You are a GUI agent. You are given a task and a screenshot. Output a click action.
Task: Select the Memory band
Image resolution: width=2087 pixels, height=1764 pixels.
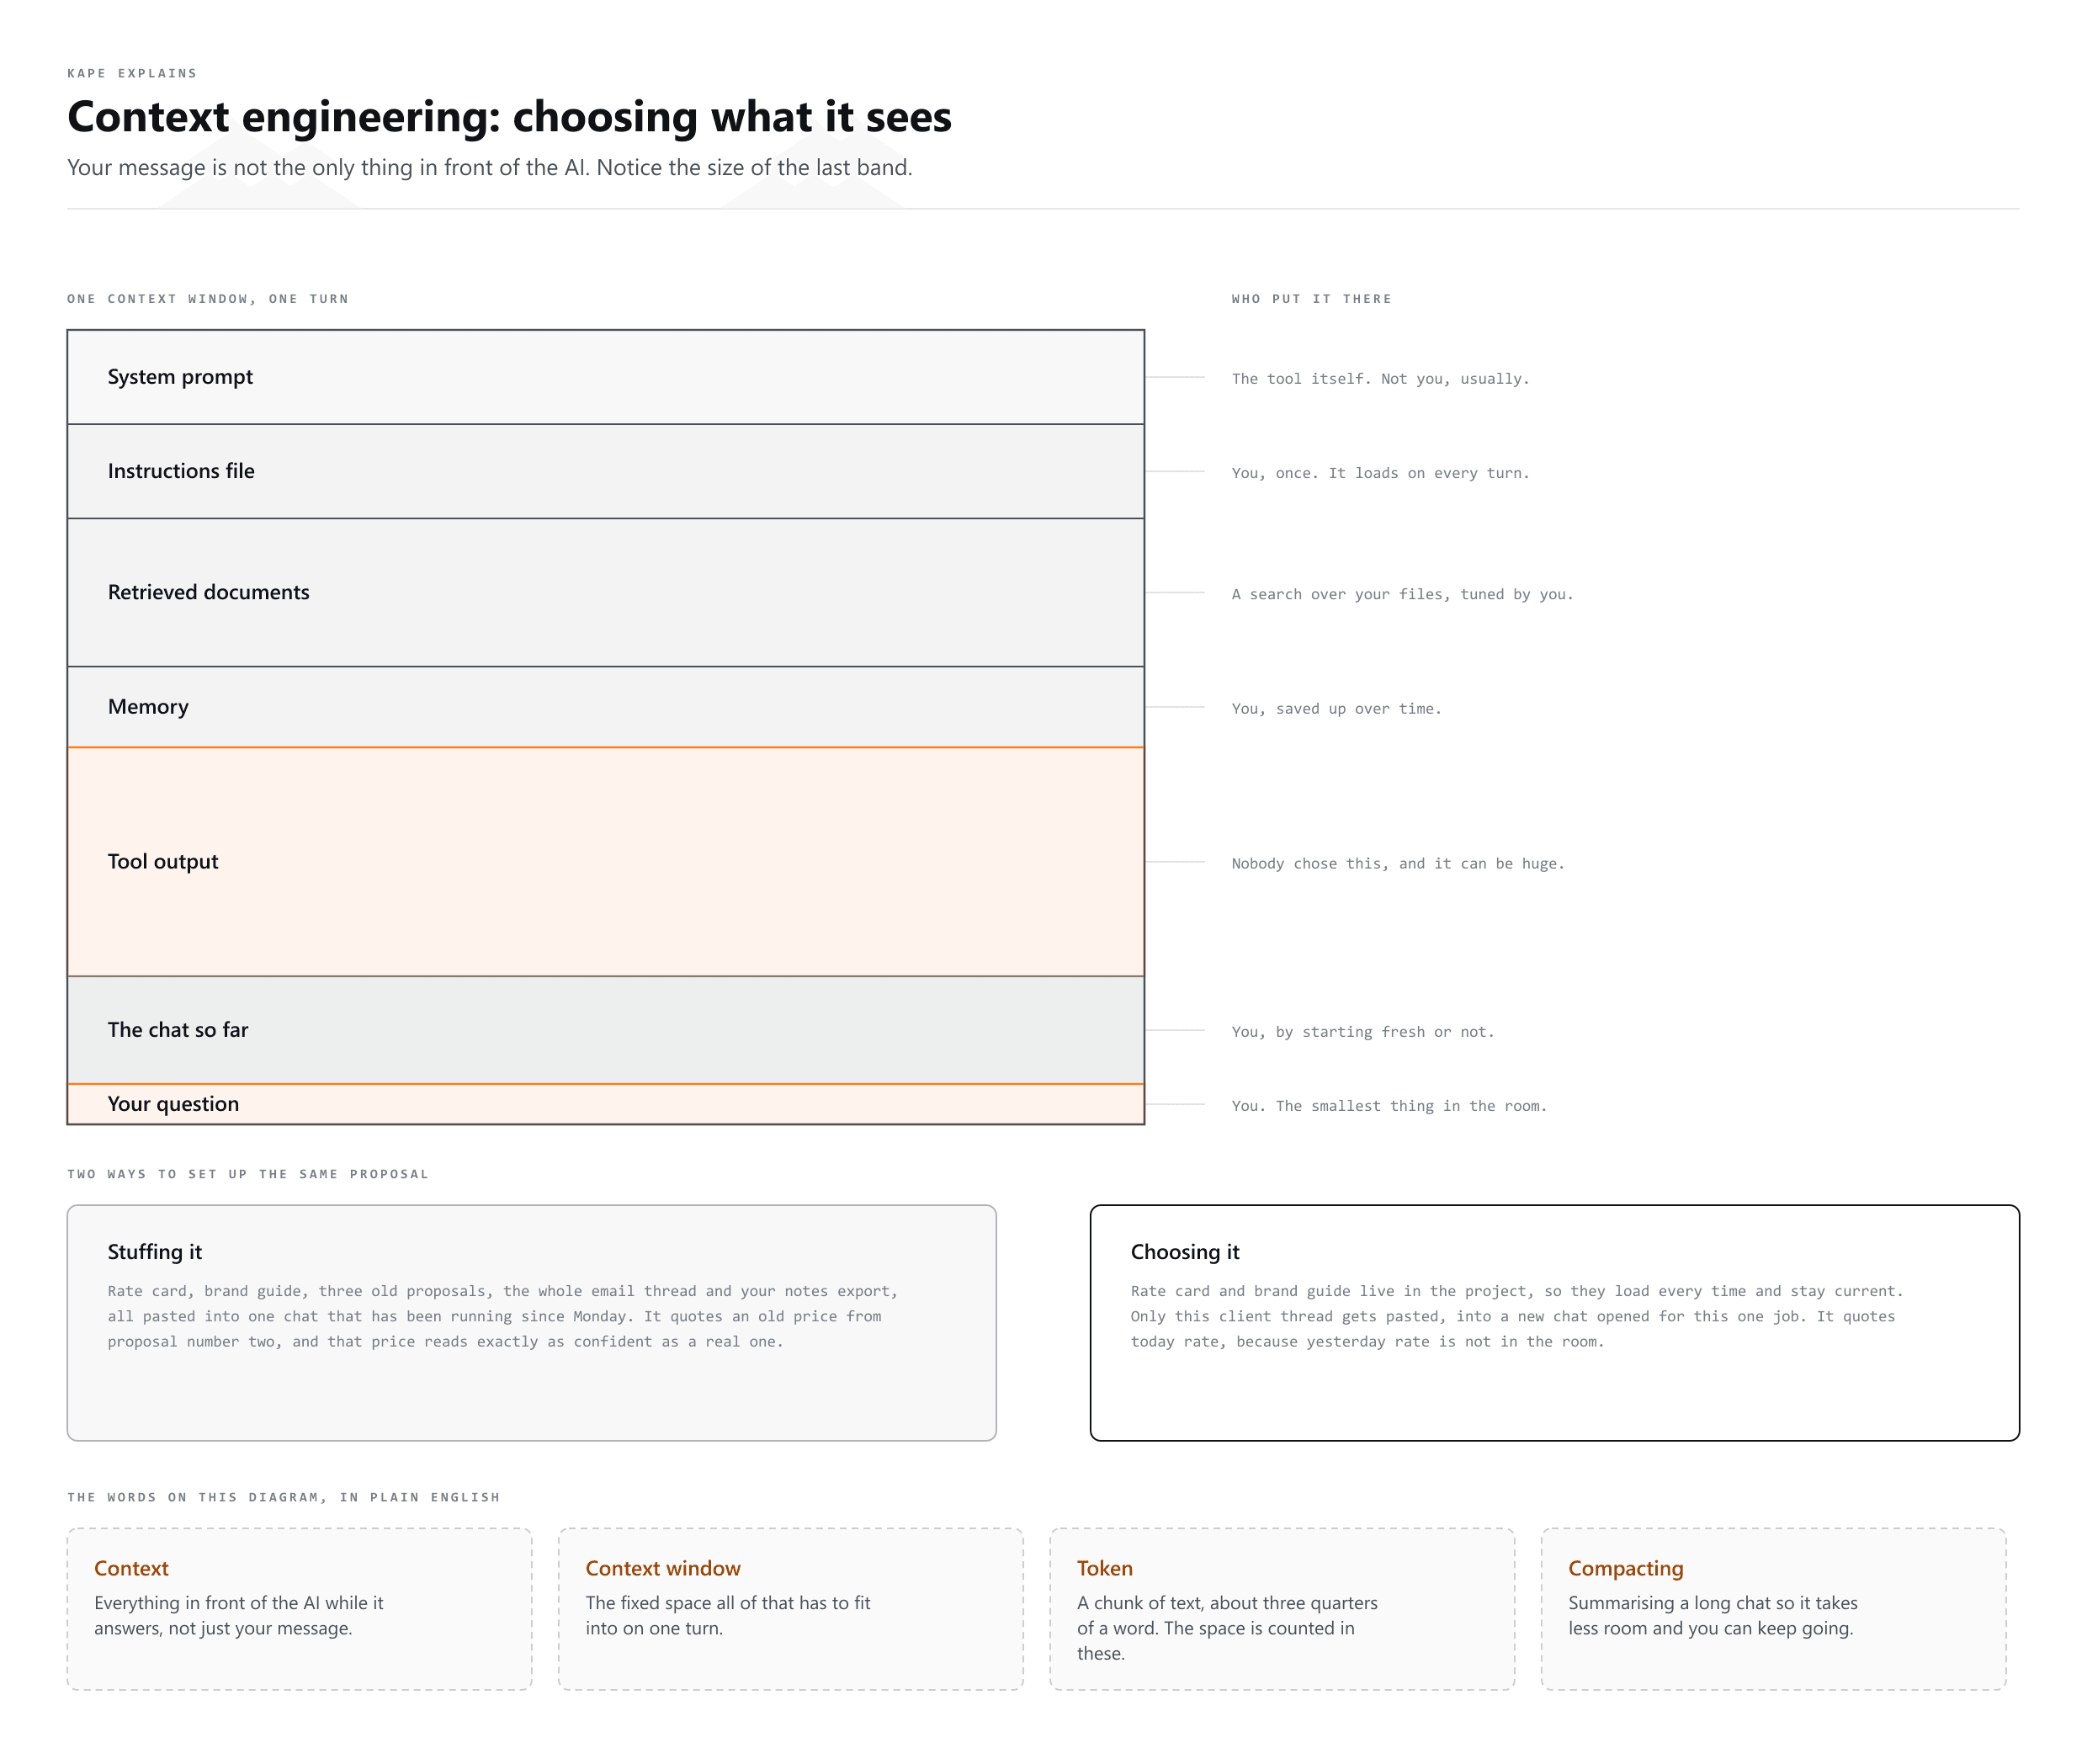click(605, 707)
